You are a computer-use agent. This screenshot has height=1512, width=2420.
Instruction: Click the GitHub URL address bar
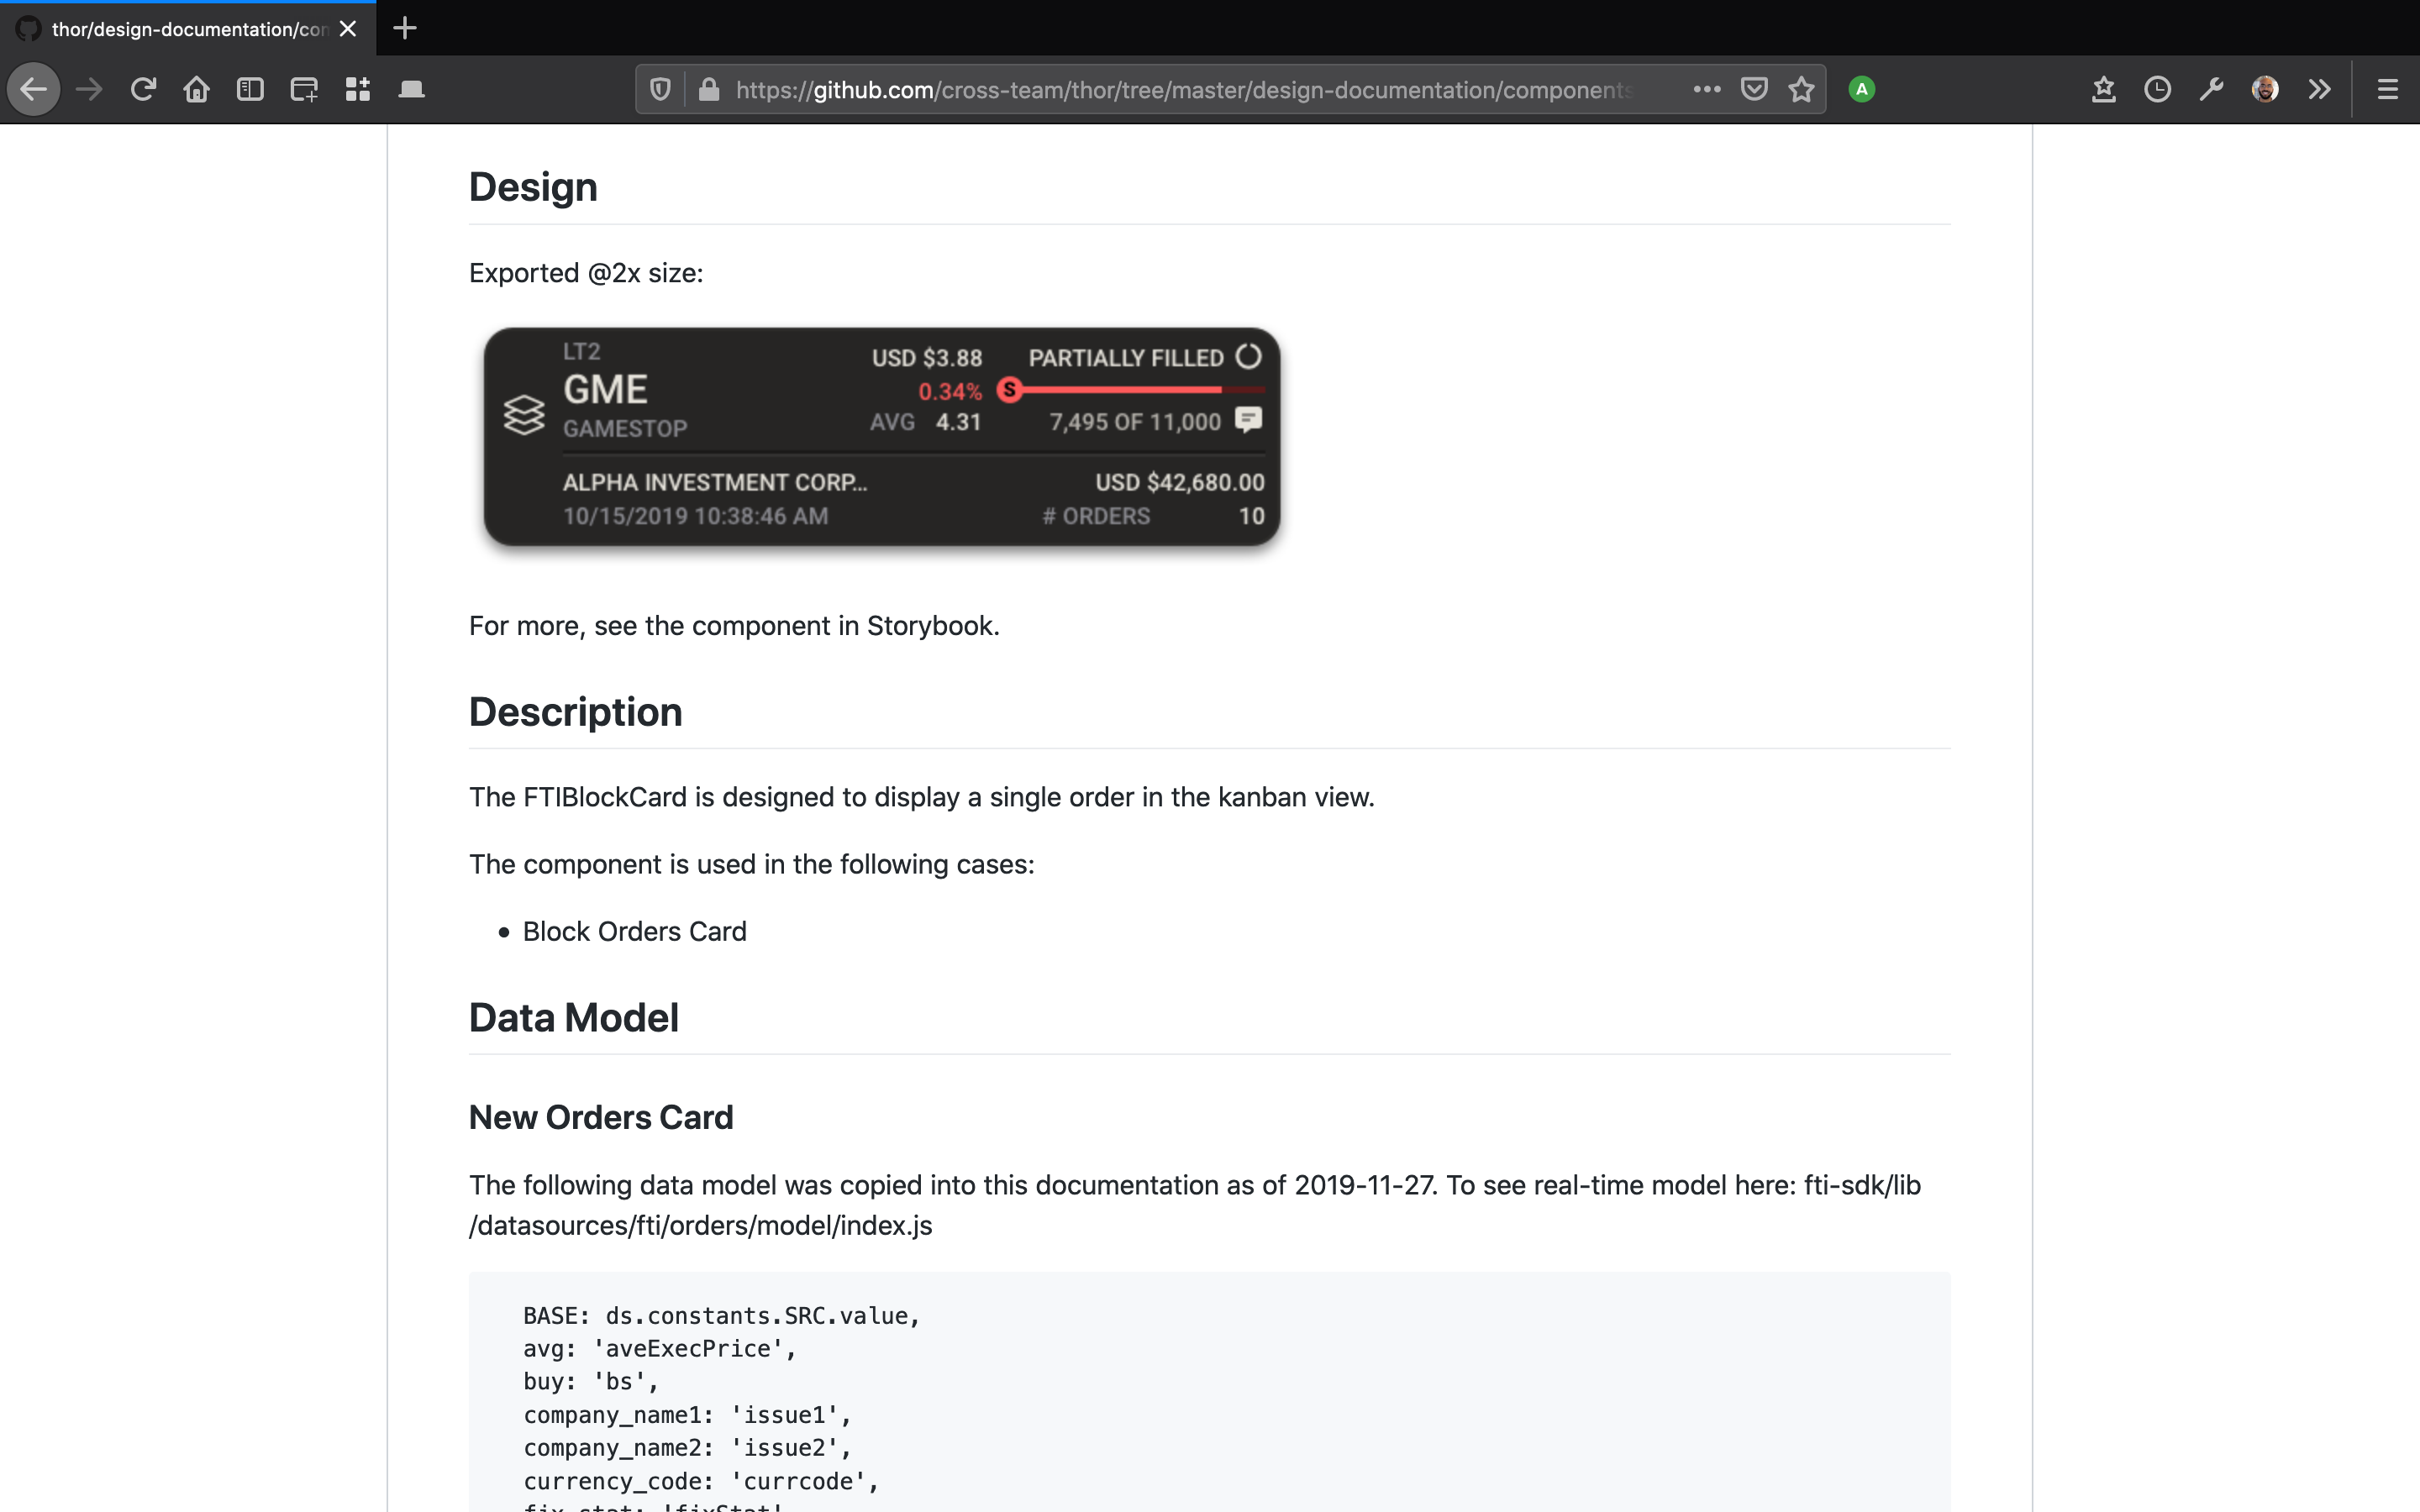point(1180,90)
